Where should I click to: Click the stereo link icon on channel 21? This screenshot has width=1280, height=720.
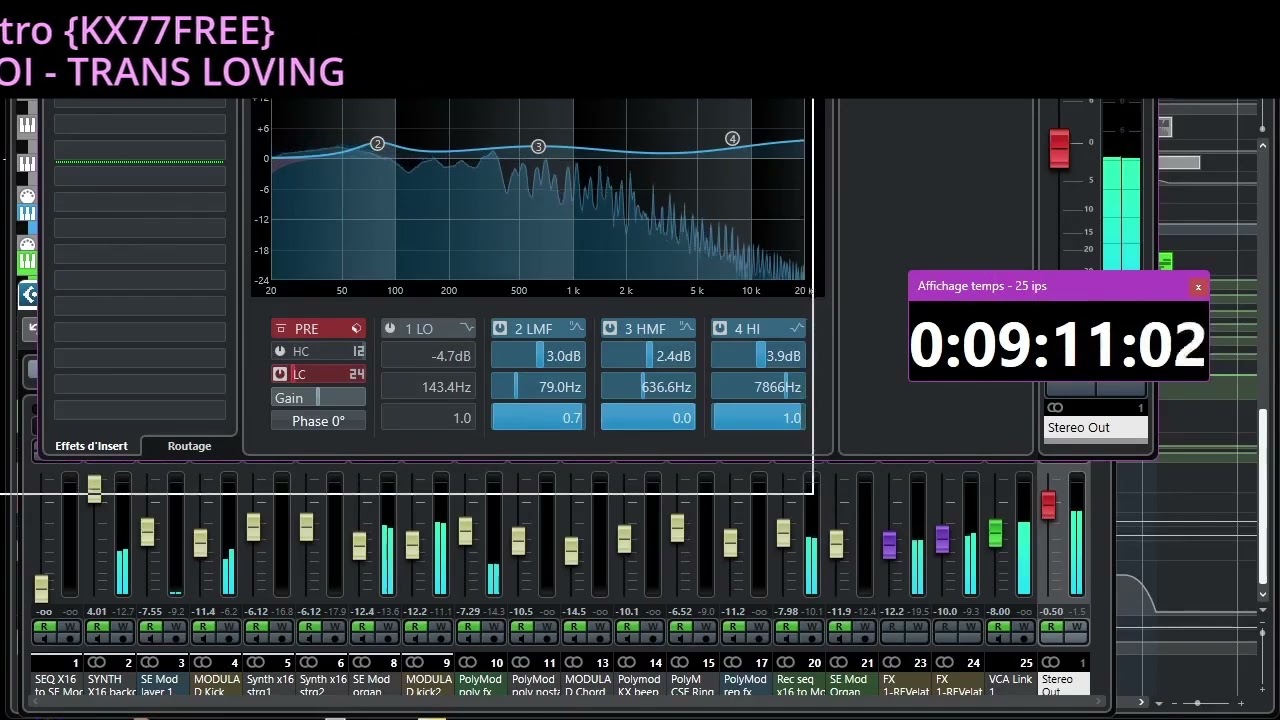(839, 662)
